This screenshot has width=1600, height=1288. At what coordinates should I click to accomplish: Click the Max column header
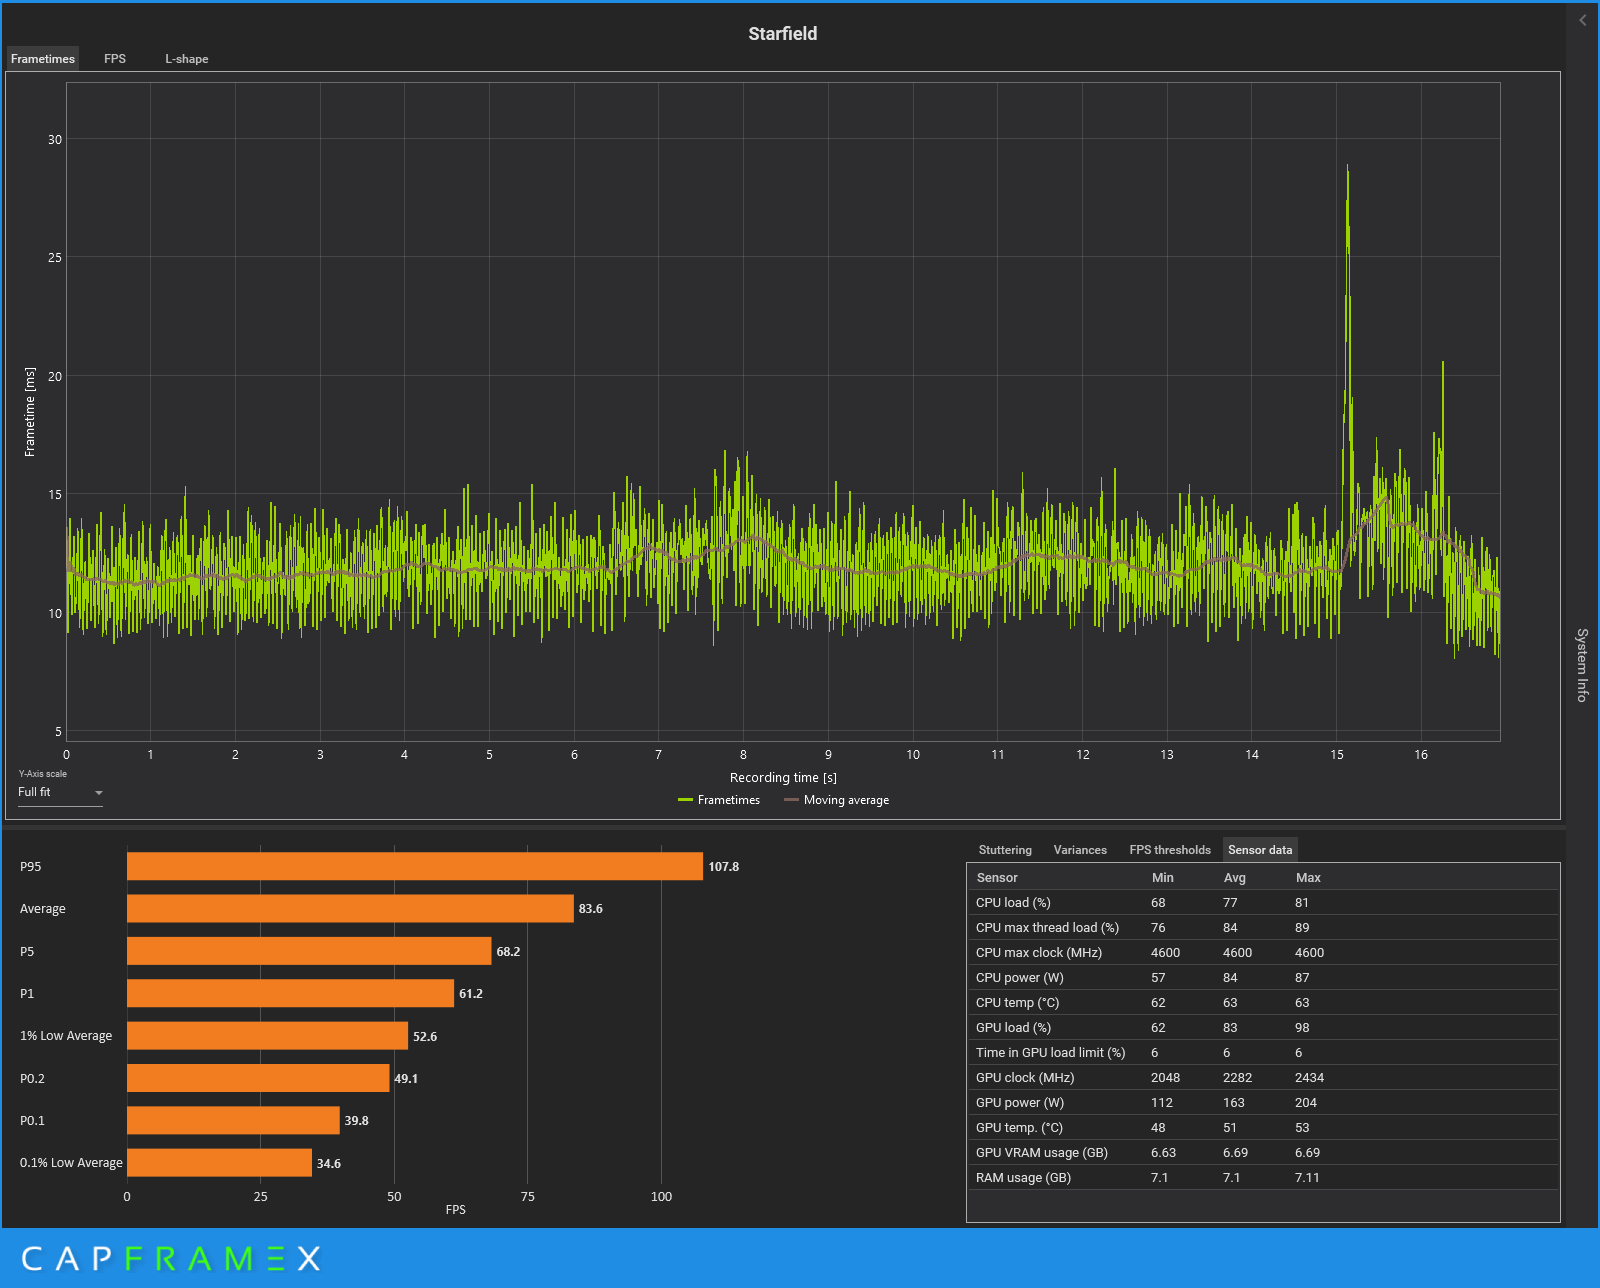(x=1308, y=877)
